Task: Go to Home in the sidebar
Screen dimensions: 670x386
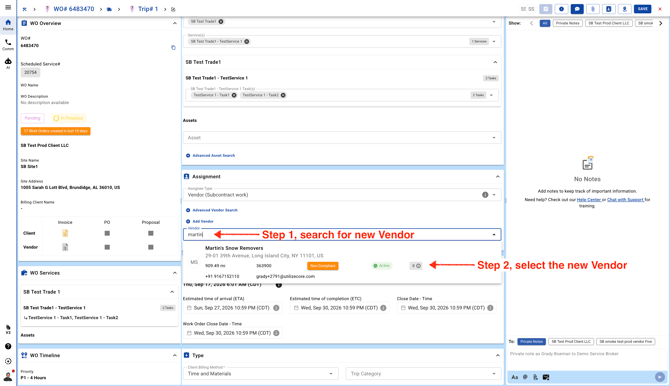Action: tap(8, 25)
